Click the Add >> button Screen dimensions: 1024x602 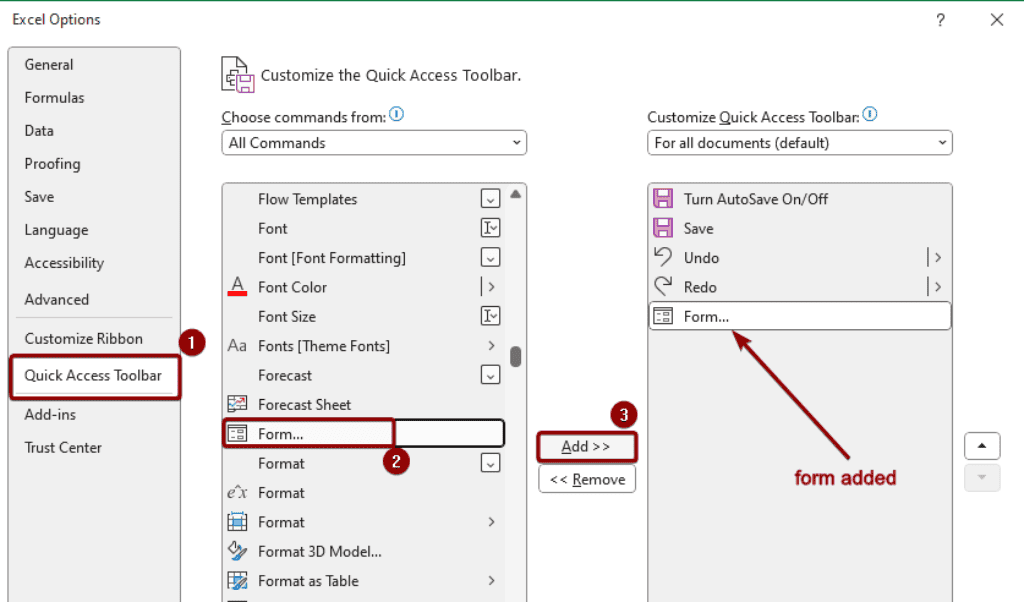pos(586,446)
